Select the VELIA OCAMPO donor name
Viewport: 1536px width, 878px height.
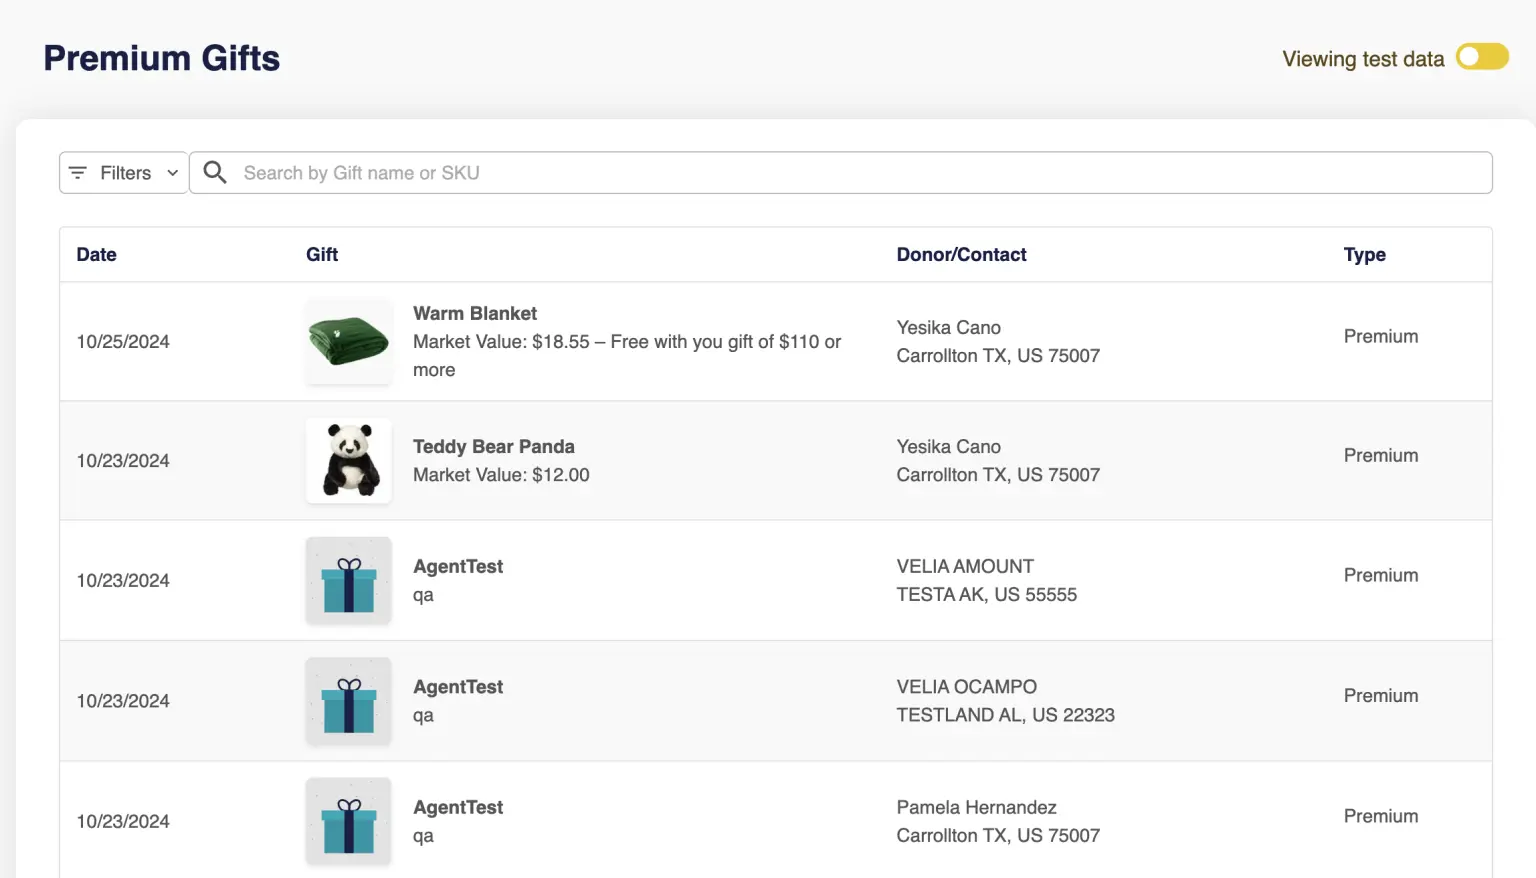[x=966, y=687]
